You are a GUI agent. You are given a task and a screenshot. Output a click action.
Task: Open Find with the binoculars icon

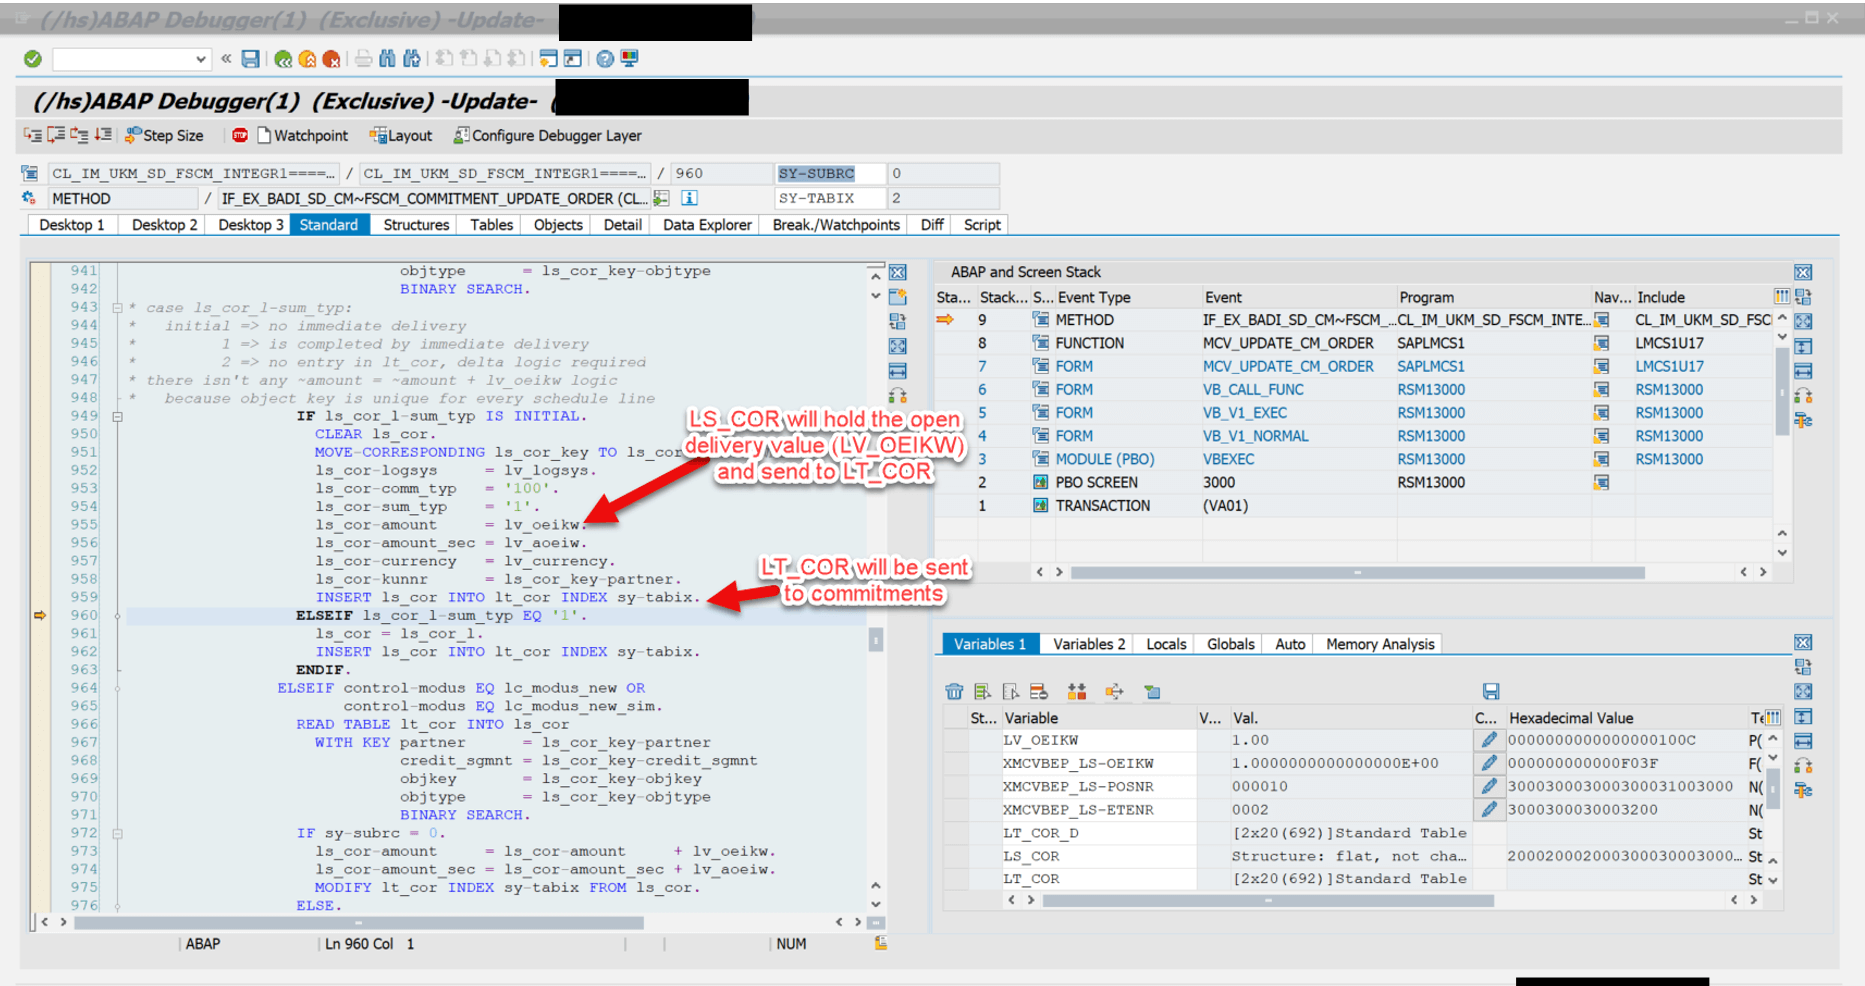click(388, 57)
